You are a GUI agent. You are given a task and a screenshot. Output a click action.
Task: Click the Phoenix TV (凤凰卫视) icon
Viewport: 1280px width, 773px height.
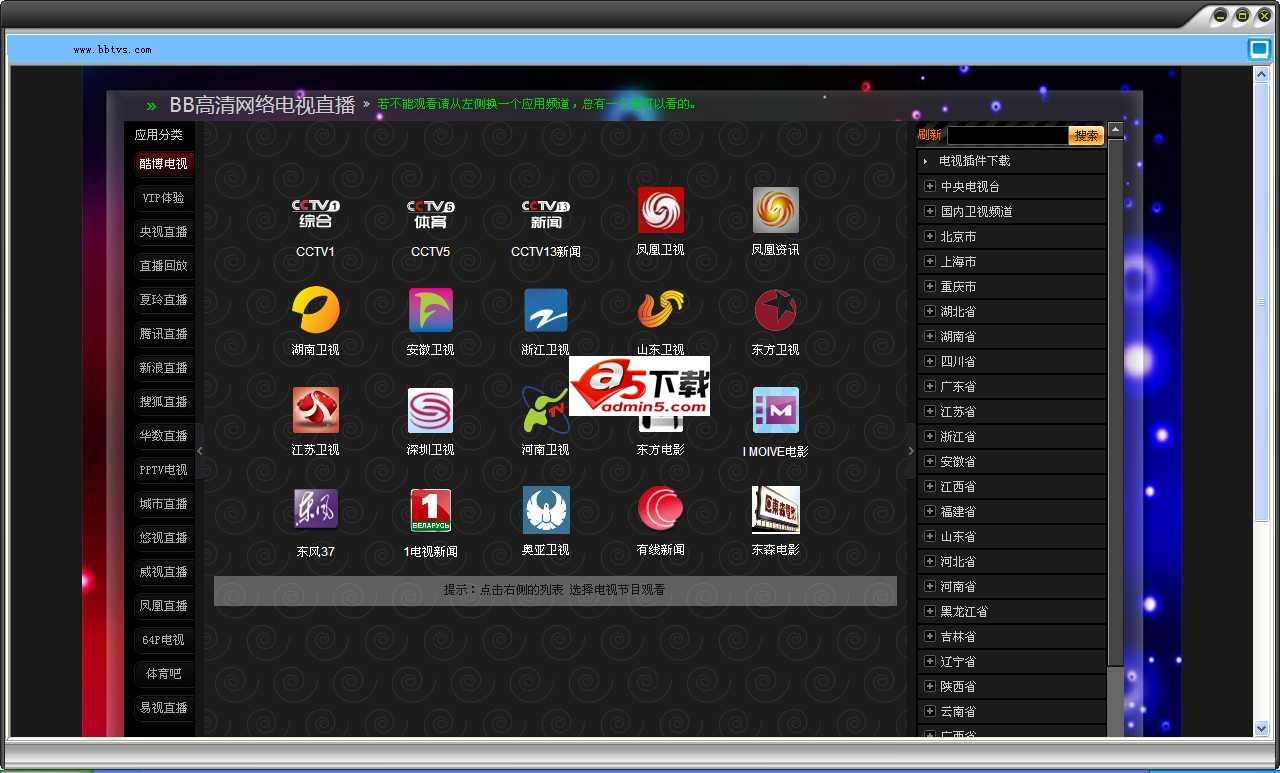(660, 210)
